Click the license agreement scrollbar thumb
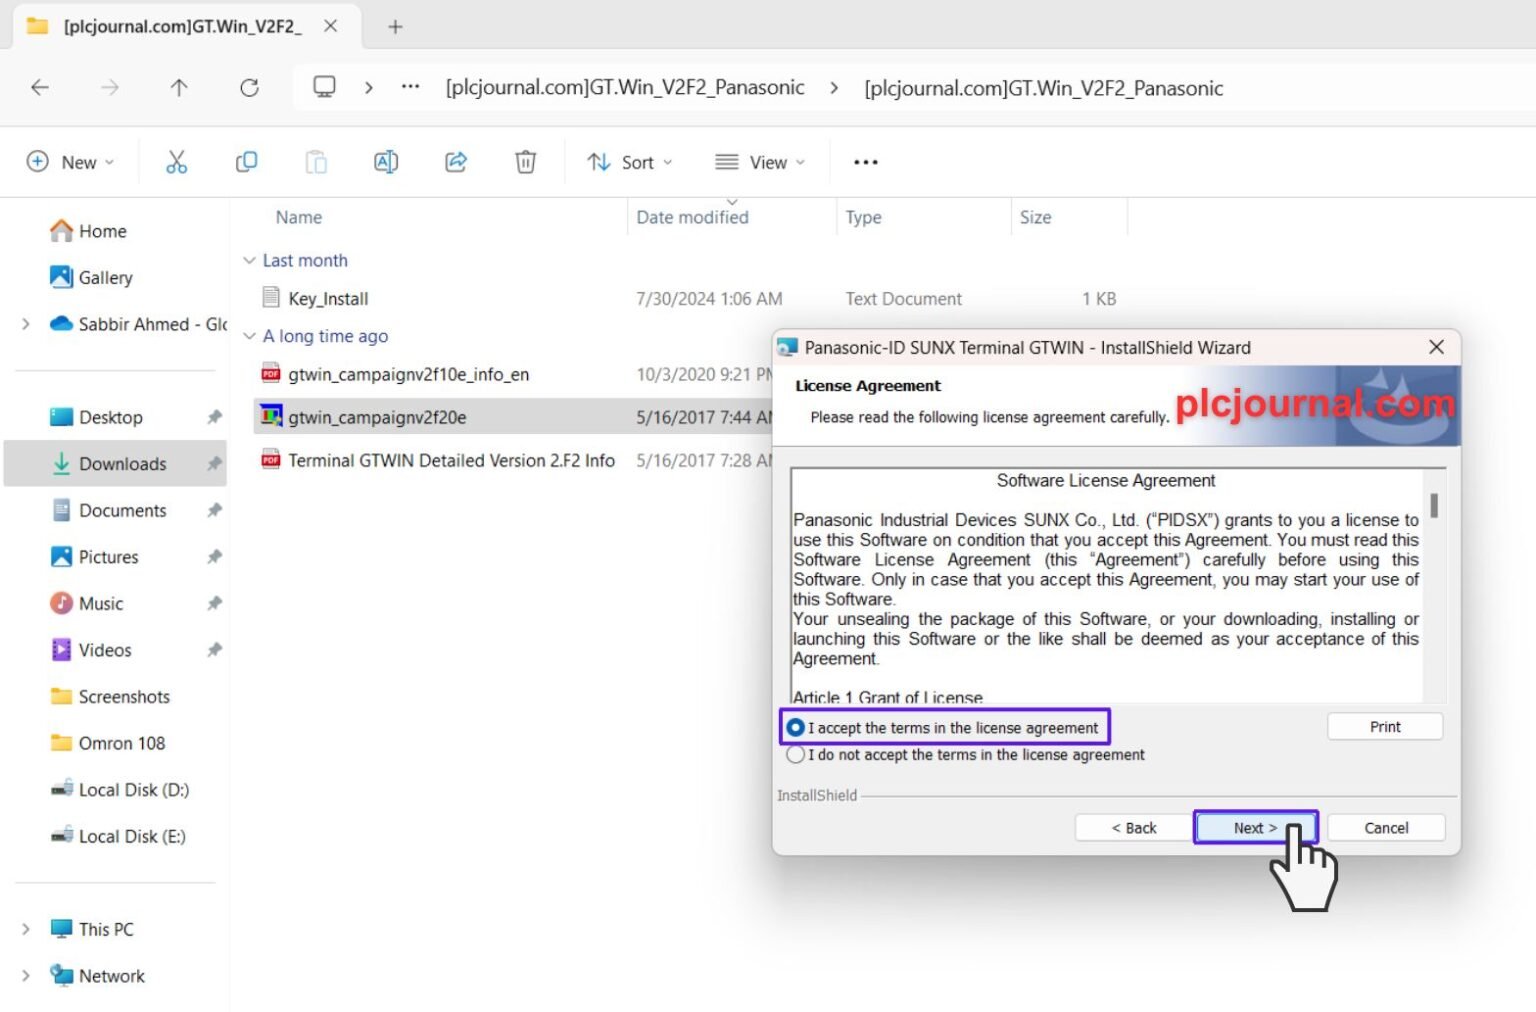The image size is (1536, 1012). pos(1434,506)
